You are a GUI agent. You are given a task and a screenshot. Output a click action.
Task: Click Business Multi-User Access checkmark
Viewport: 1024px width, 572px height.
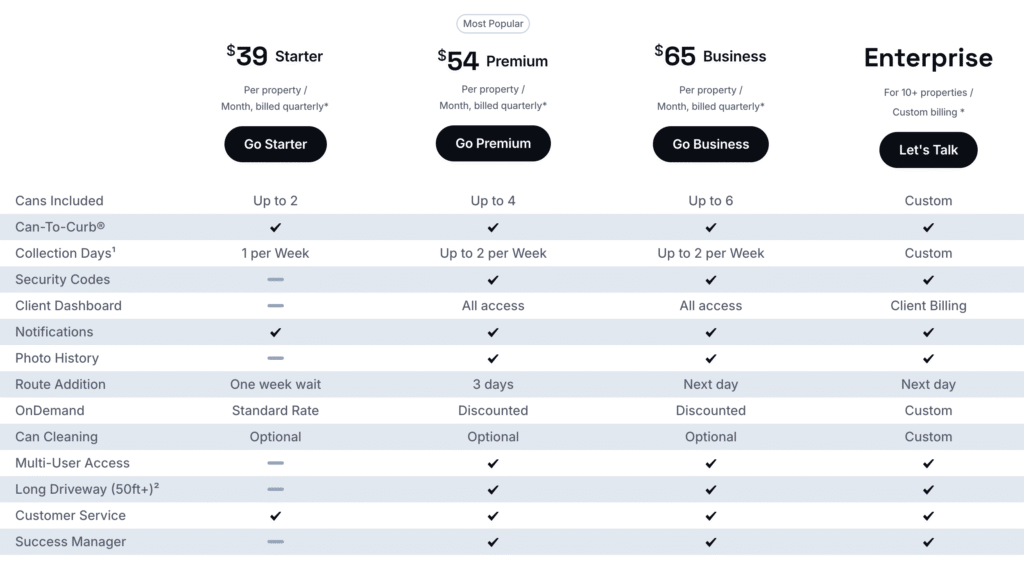[711, 463]
